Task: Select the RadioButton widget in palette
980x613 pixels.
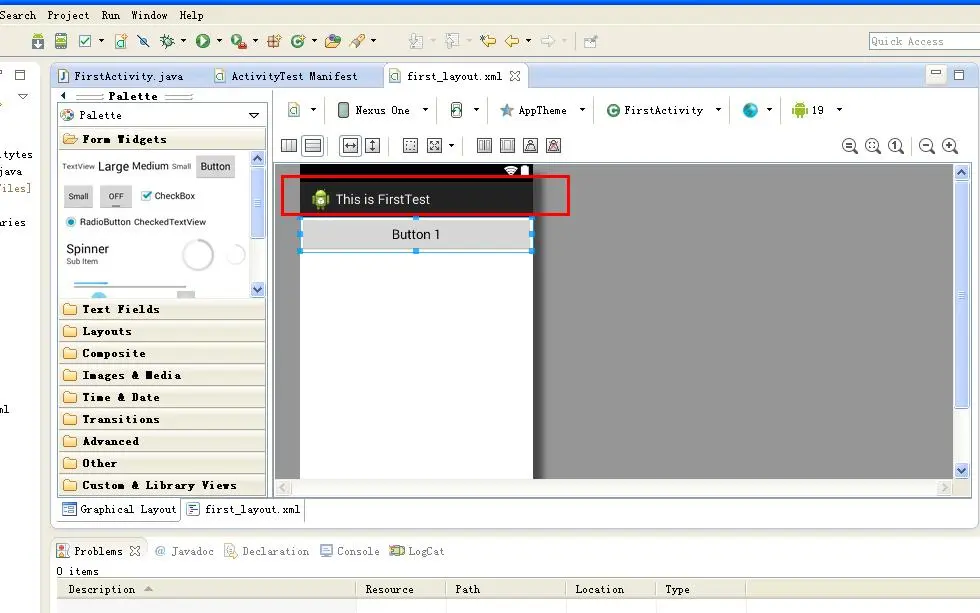Action: click(x=99, y=222)
